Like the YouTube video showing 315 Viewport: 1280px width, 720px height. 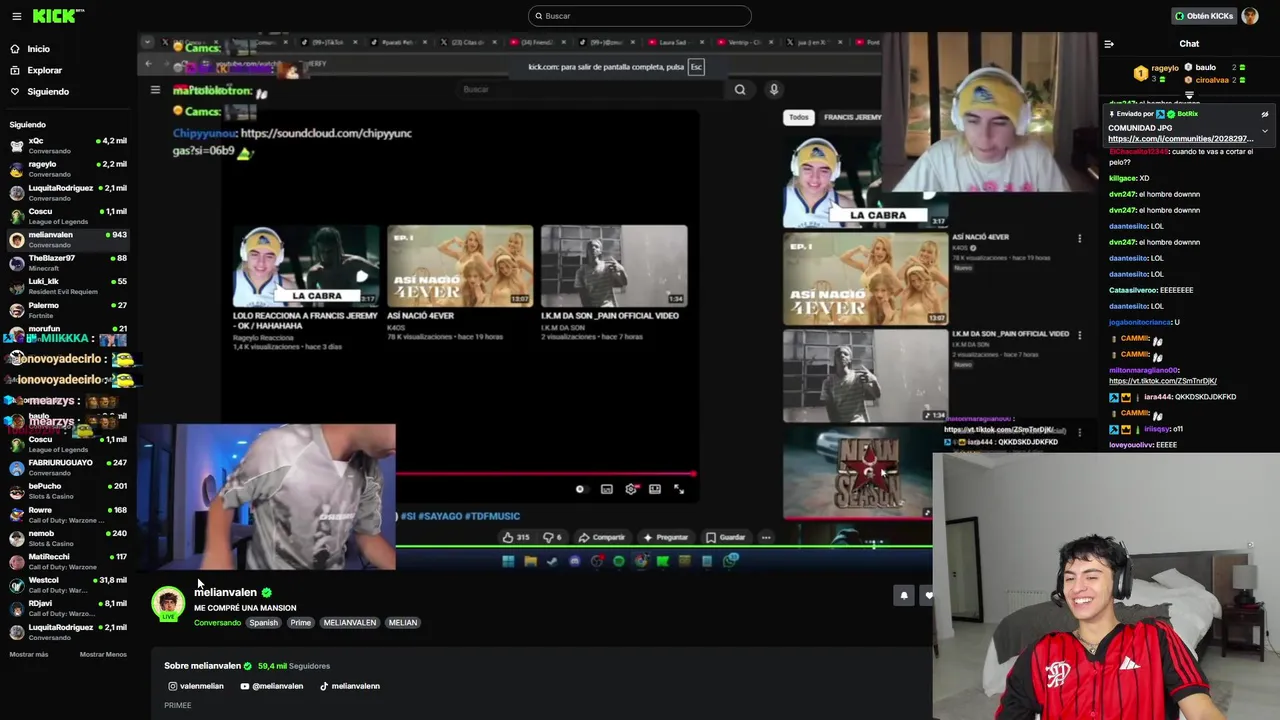(x=516, y=537)
